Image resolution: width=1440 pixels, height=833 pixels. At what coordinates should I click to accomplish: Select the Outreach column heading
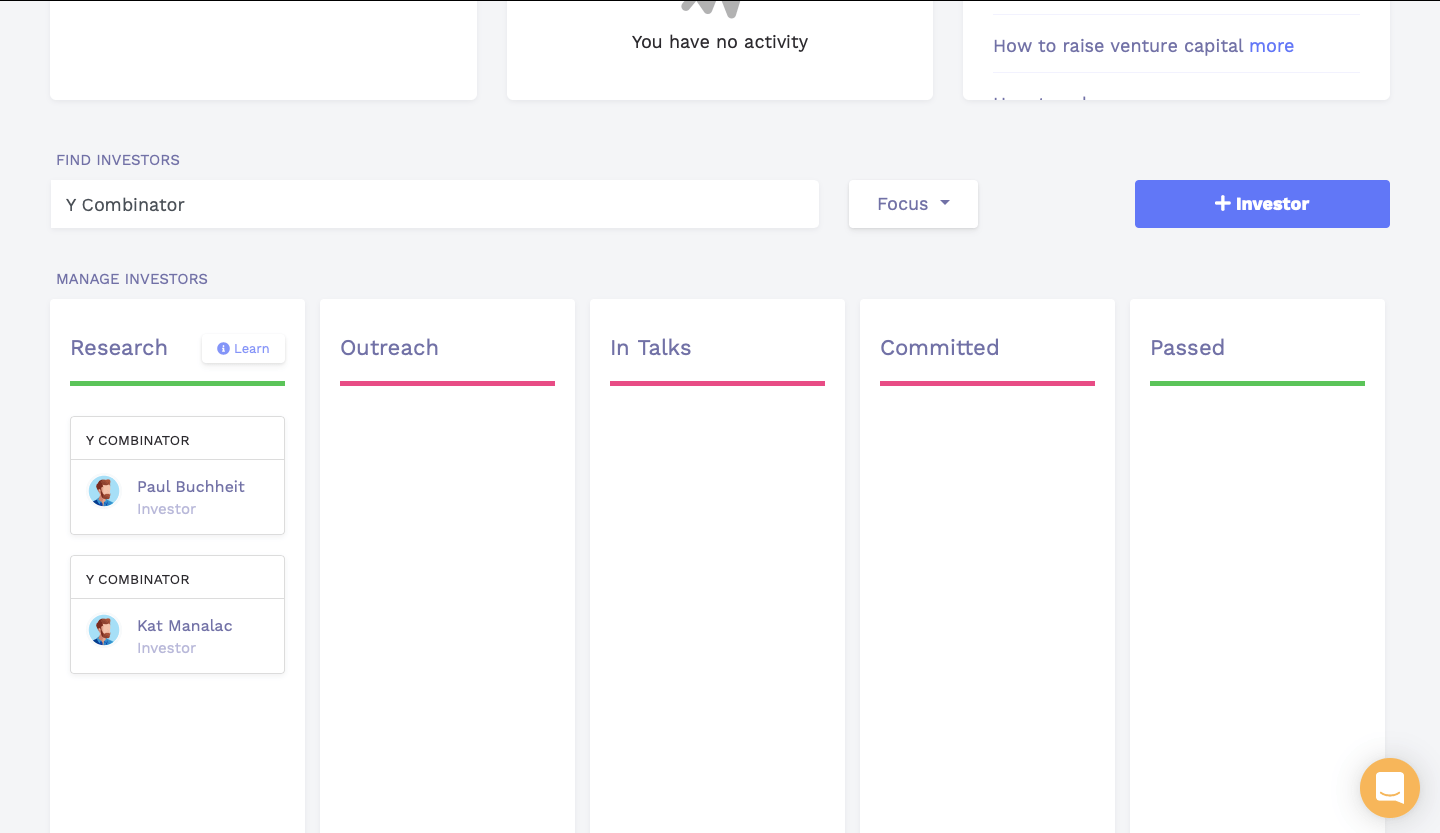pos(389,348)
